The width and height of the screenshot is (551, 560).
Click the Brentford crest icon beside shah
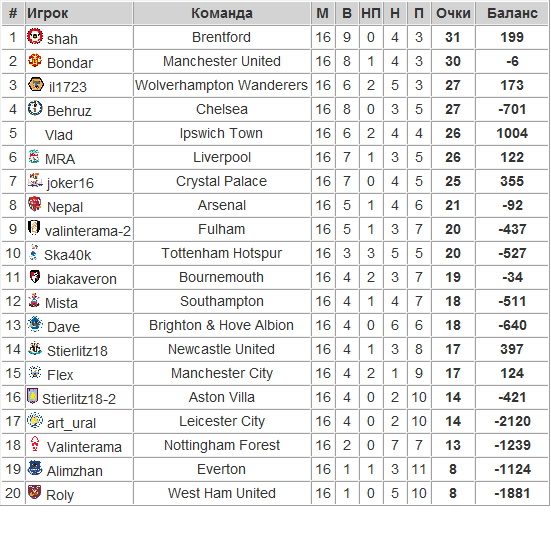[x=35, y=36]
